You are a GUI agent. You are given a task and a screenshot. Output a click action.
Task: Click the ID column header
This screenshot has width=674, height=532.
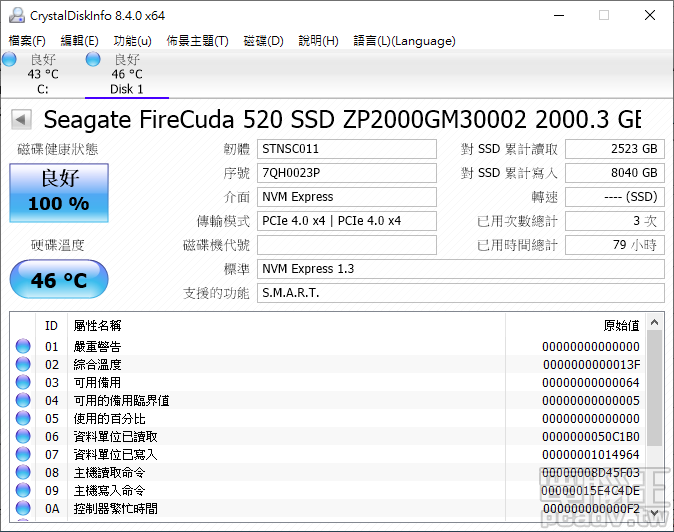click(x=51, y=326)
